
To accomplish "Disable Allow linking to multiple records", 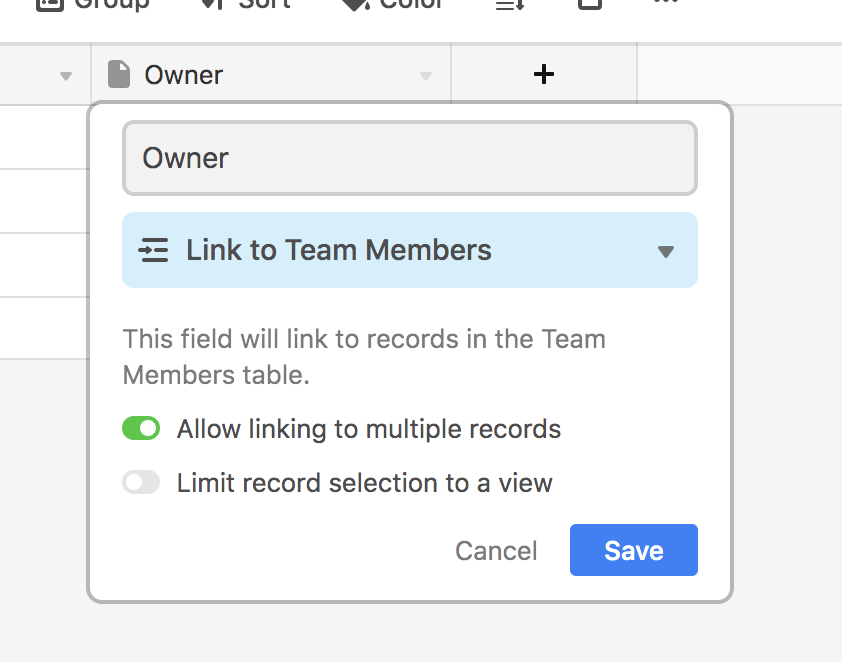I will [x=141, y=429].
